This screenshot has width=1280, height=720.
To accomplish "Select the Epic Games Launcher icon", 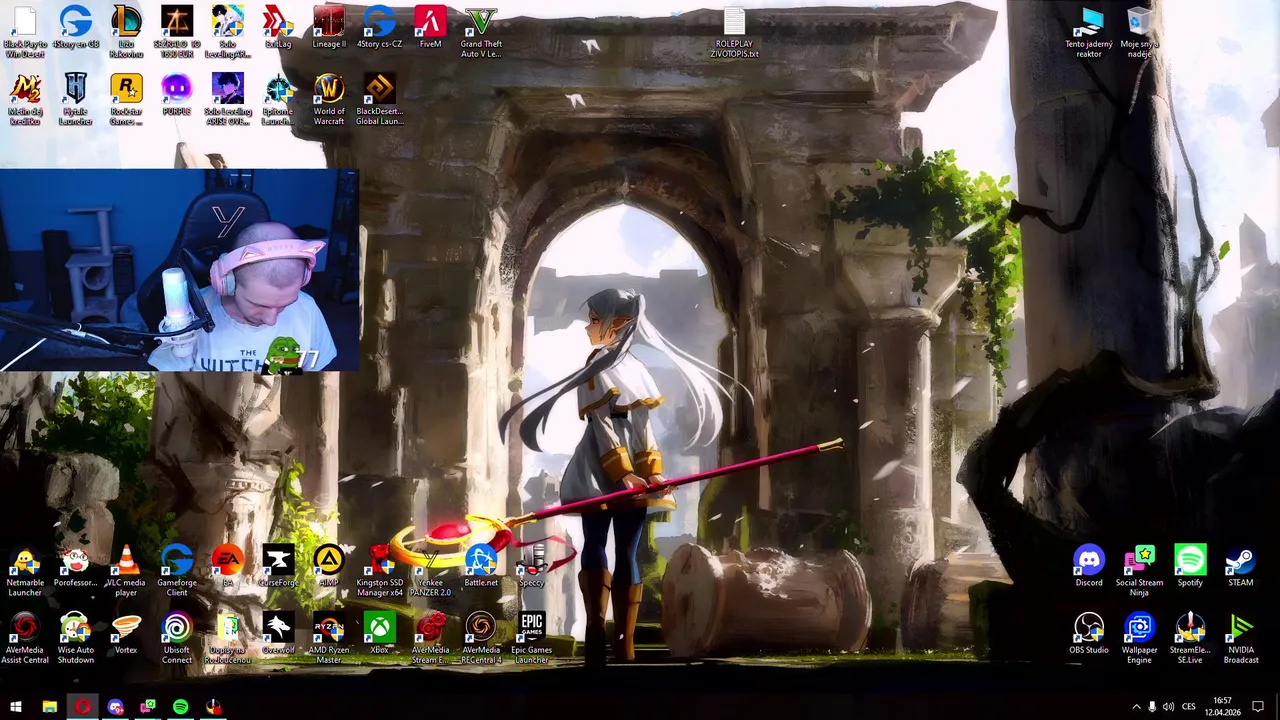I will coord(531,640).
